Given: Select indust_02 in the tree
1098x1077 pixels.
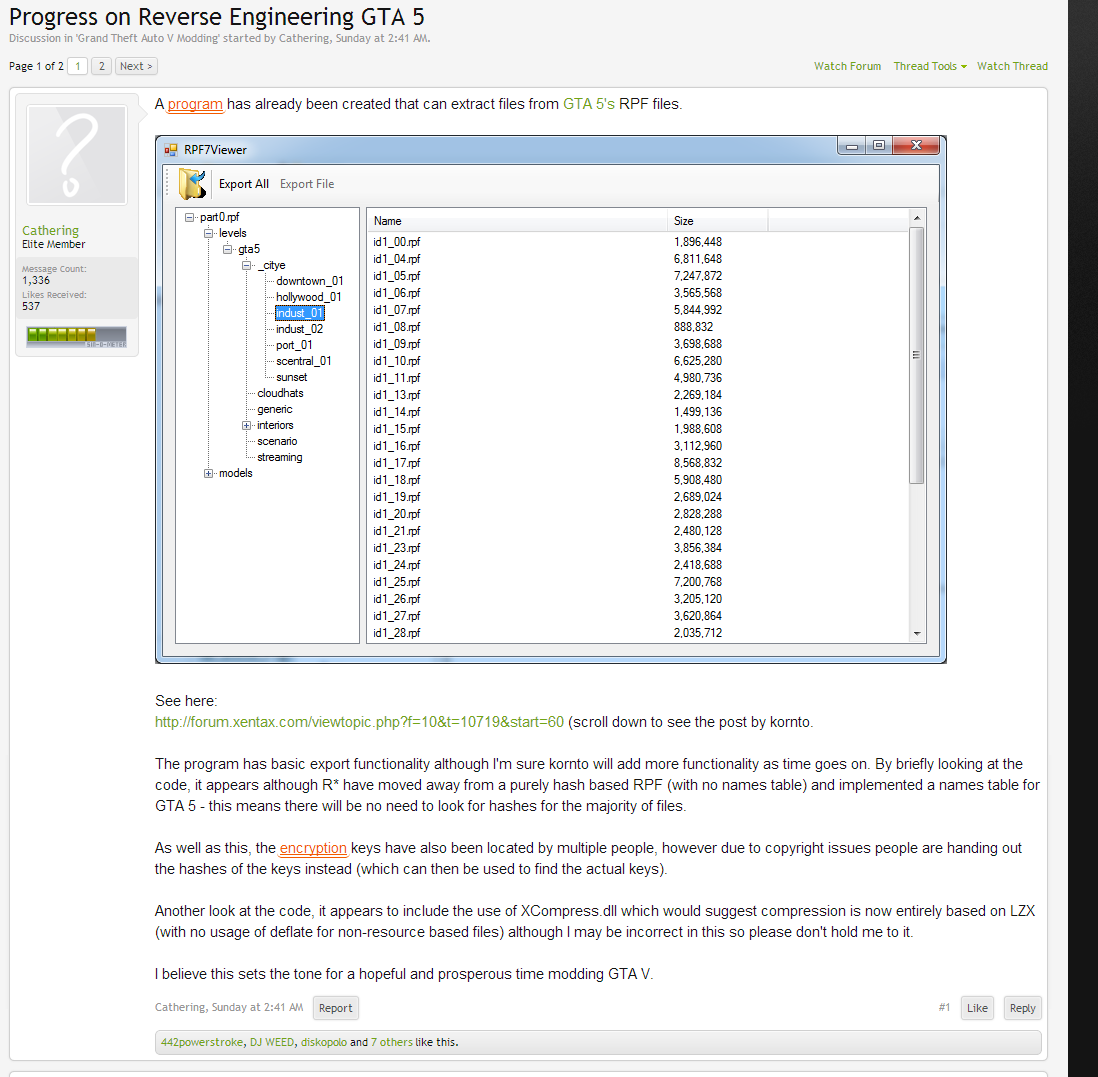Looking at the screenshot, I should [x=300, y=329].
